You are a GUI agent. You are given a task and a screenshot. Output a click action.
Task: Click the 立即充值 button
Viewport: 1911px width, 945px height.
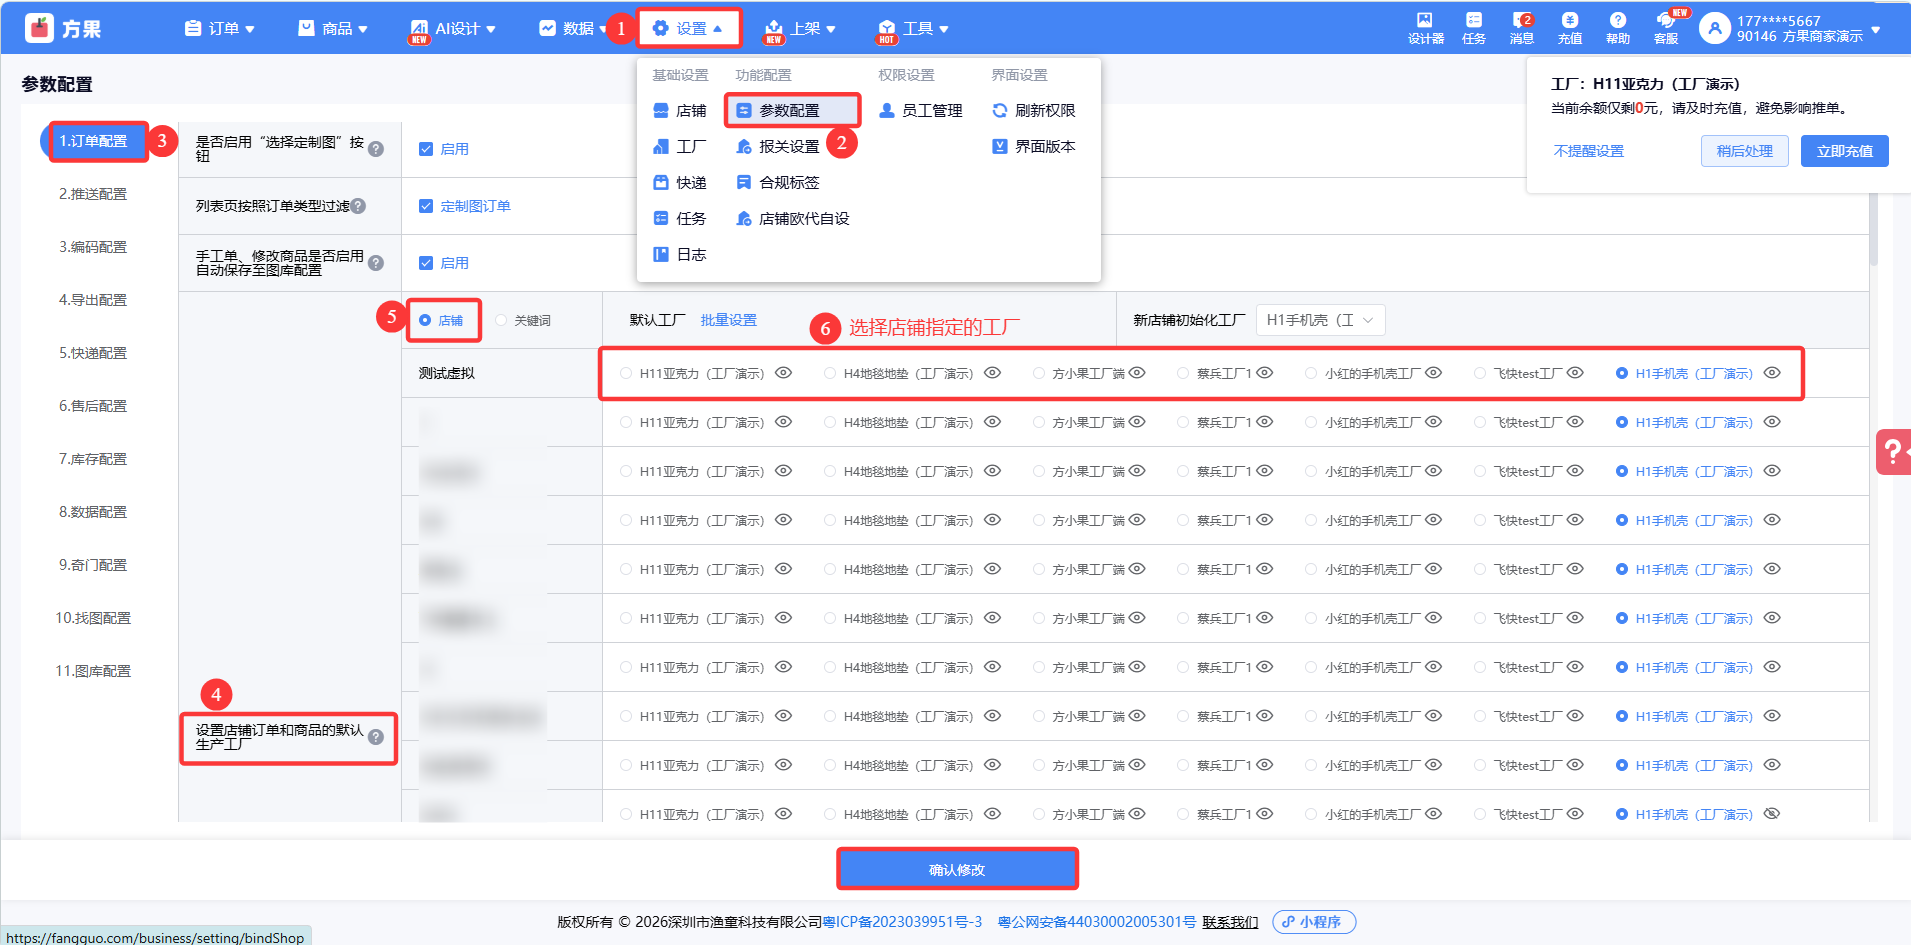click(x=1844, y=151)
